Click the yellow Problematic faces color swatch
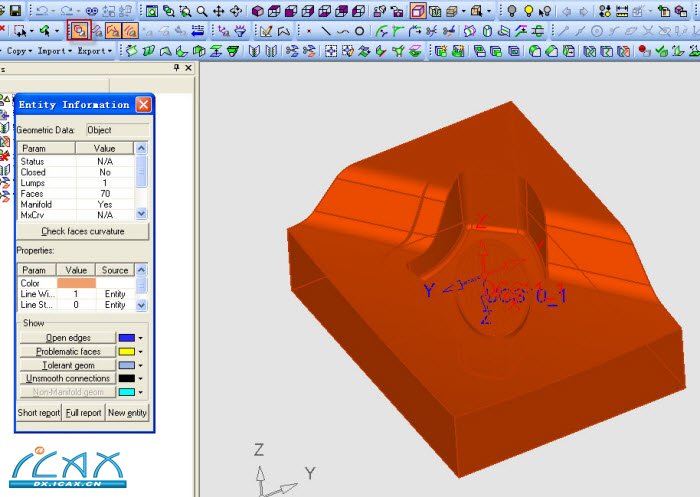Viewport: 700px width, 497px height. [x=127, y=352]
